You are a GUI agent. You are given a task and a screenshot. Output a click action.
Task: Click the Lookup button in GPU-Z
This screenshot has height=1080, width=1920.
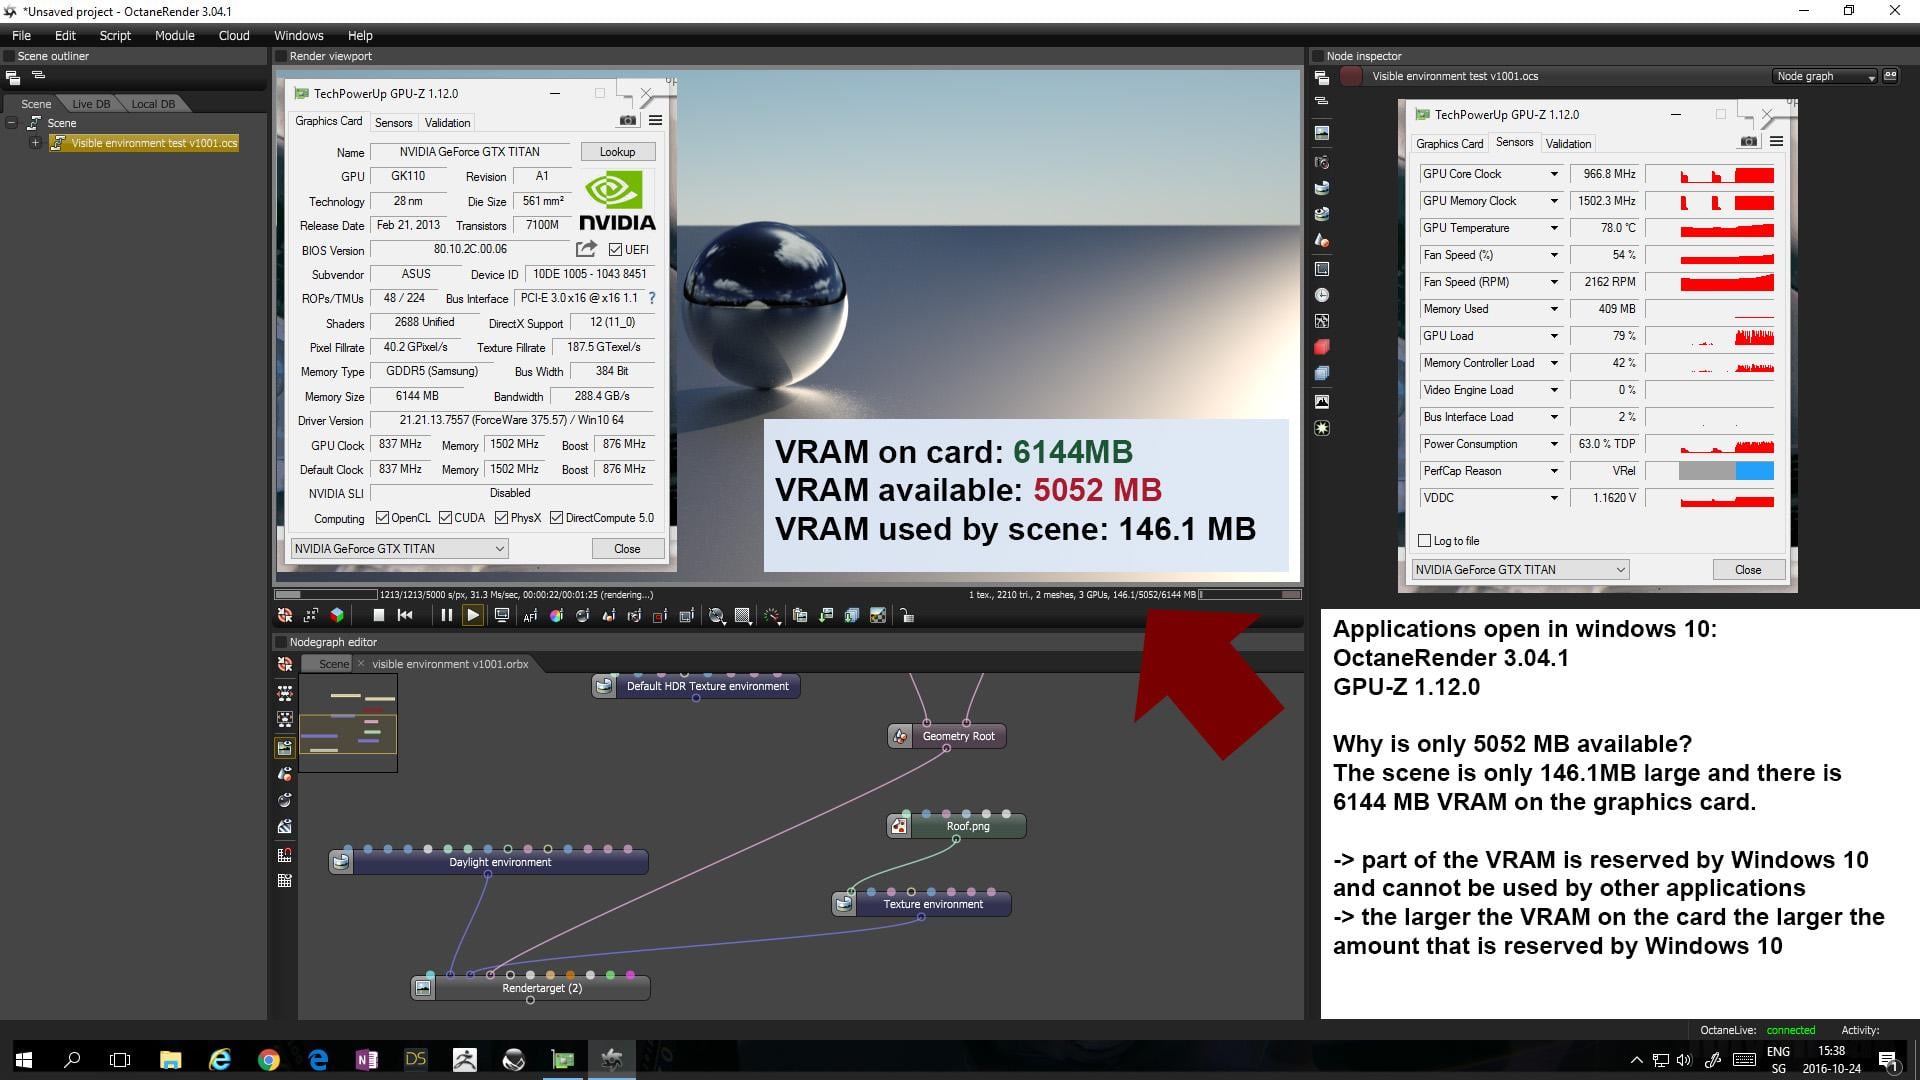[x=617, y=152]
